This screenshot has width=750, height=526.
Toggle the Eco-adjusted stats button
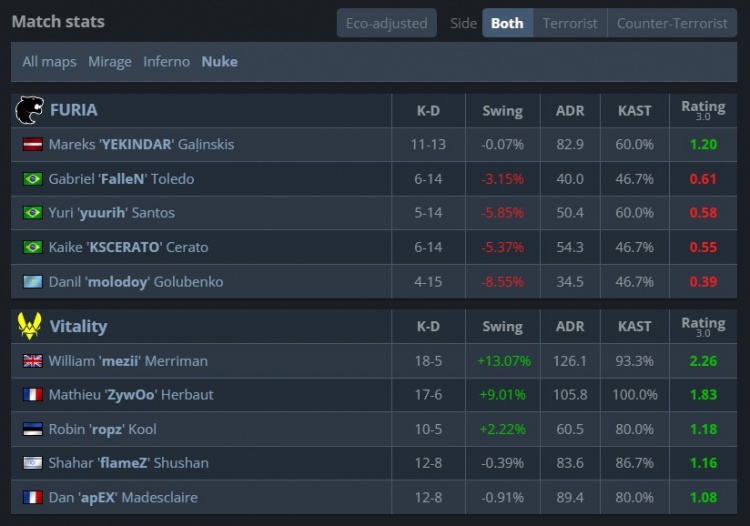pos(385,23)
